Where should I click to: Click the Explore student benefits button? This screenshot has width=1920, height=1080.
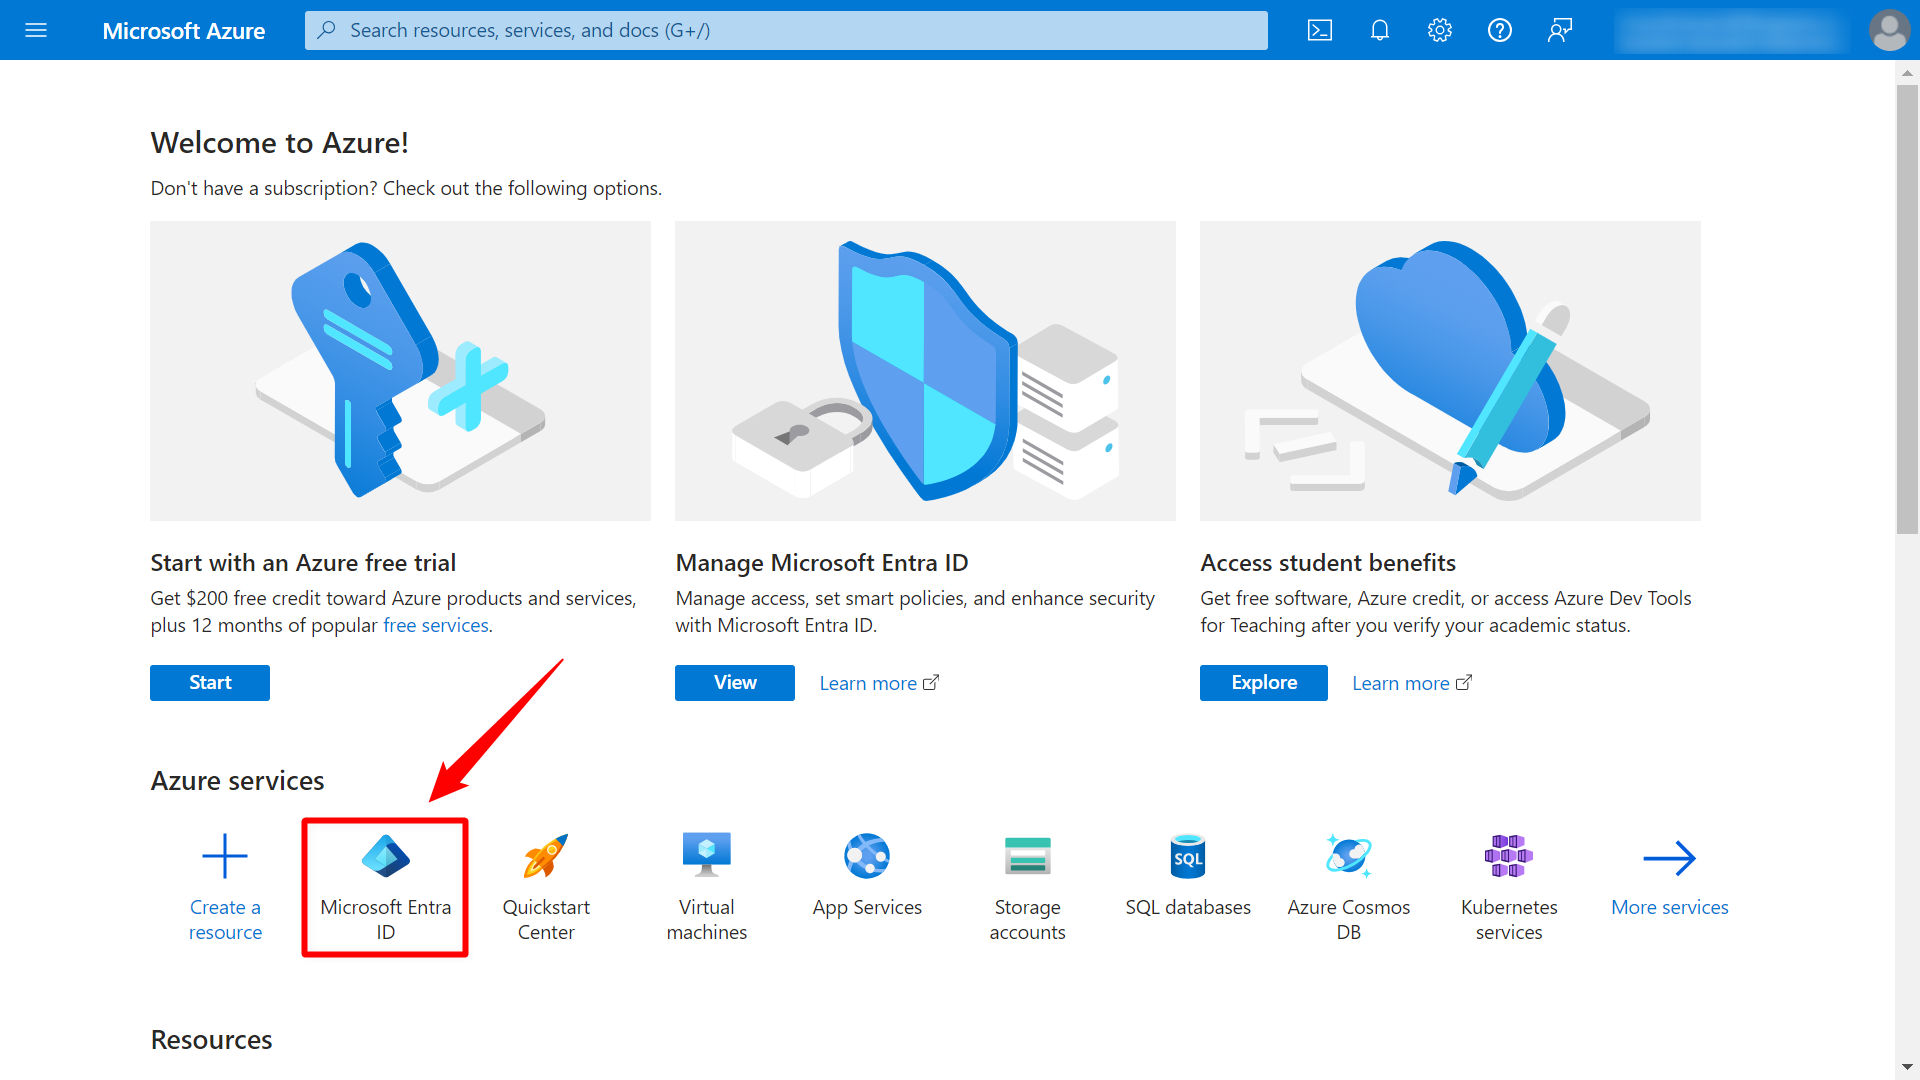pos(1264,683)
